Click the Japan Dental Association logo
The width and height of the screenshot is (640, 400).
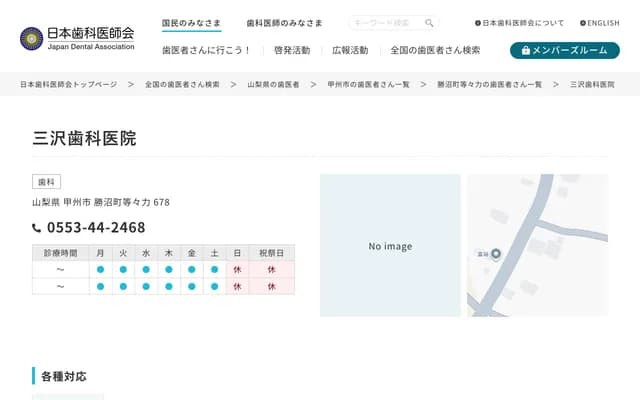(x=77, y=38)
